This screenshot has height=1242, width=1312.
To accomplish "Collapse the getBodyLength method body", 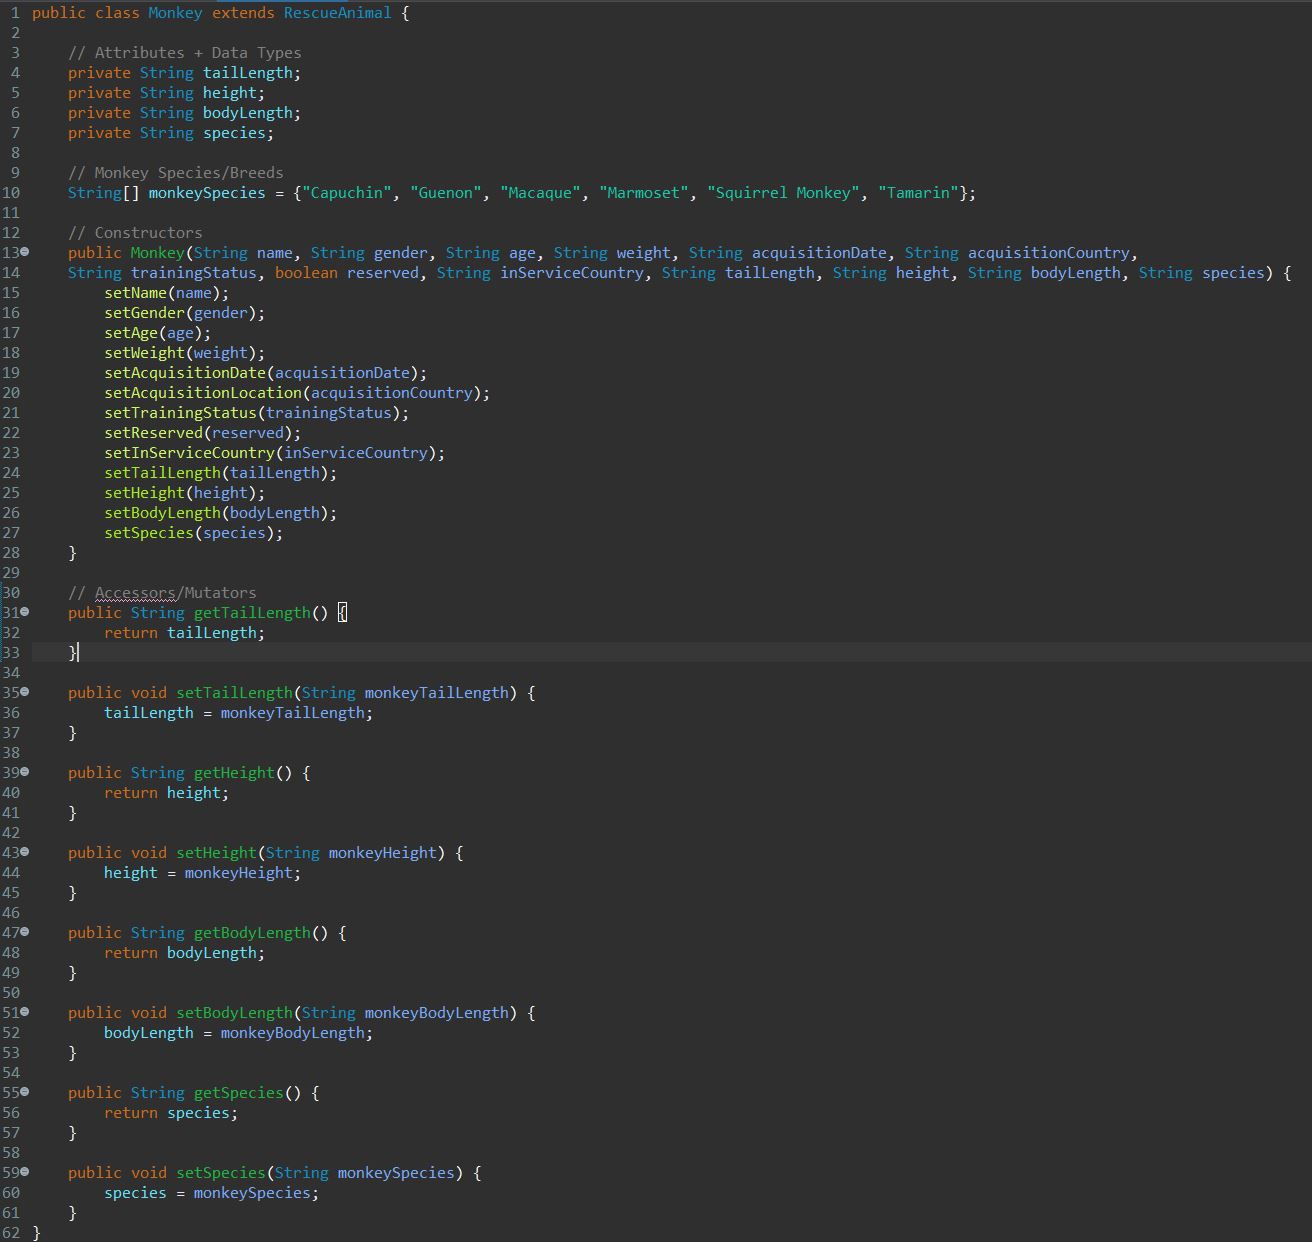I will (x=25, y=932).
